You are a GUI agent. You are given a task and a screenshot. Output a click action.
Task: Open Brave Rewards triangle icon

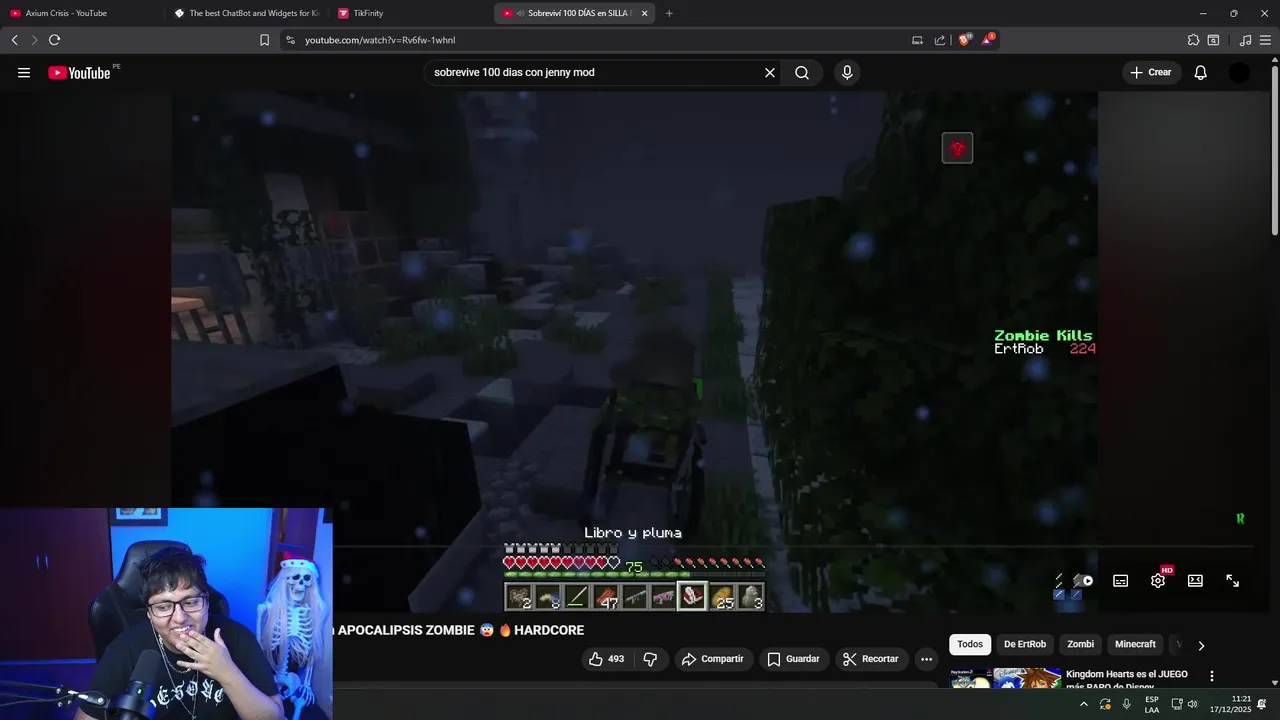(x=988, y=40)
